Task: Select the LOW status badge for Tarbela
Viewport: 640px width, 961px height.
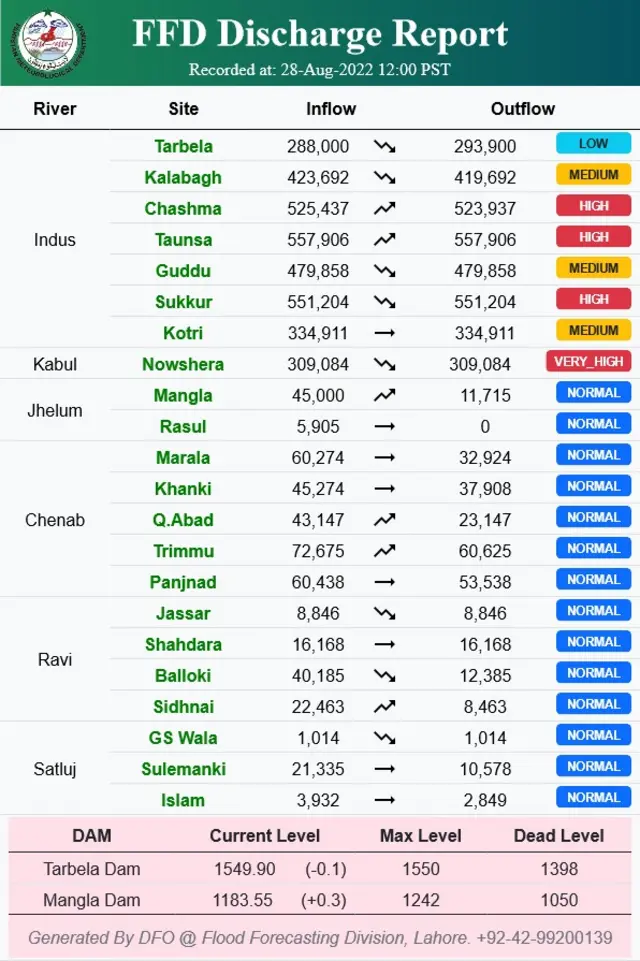Action: click(x=593, y=143)
